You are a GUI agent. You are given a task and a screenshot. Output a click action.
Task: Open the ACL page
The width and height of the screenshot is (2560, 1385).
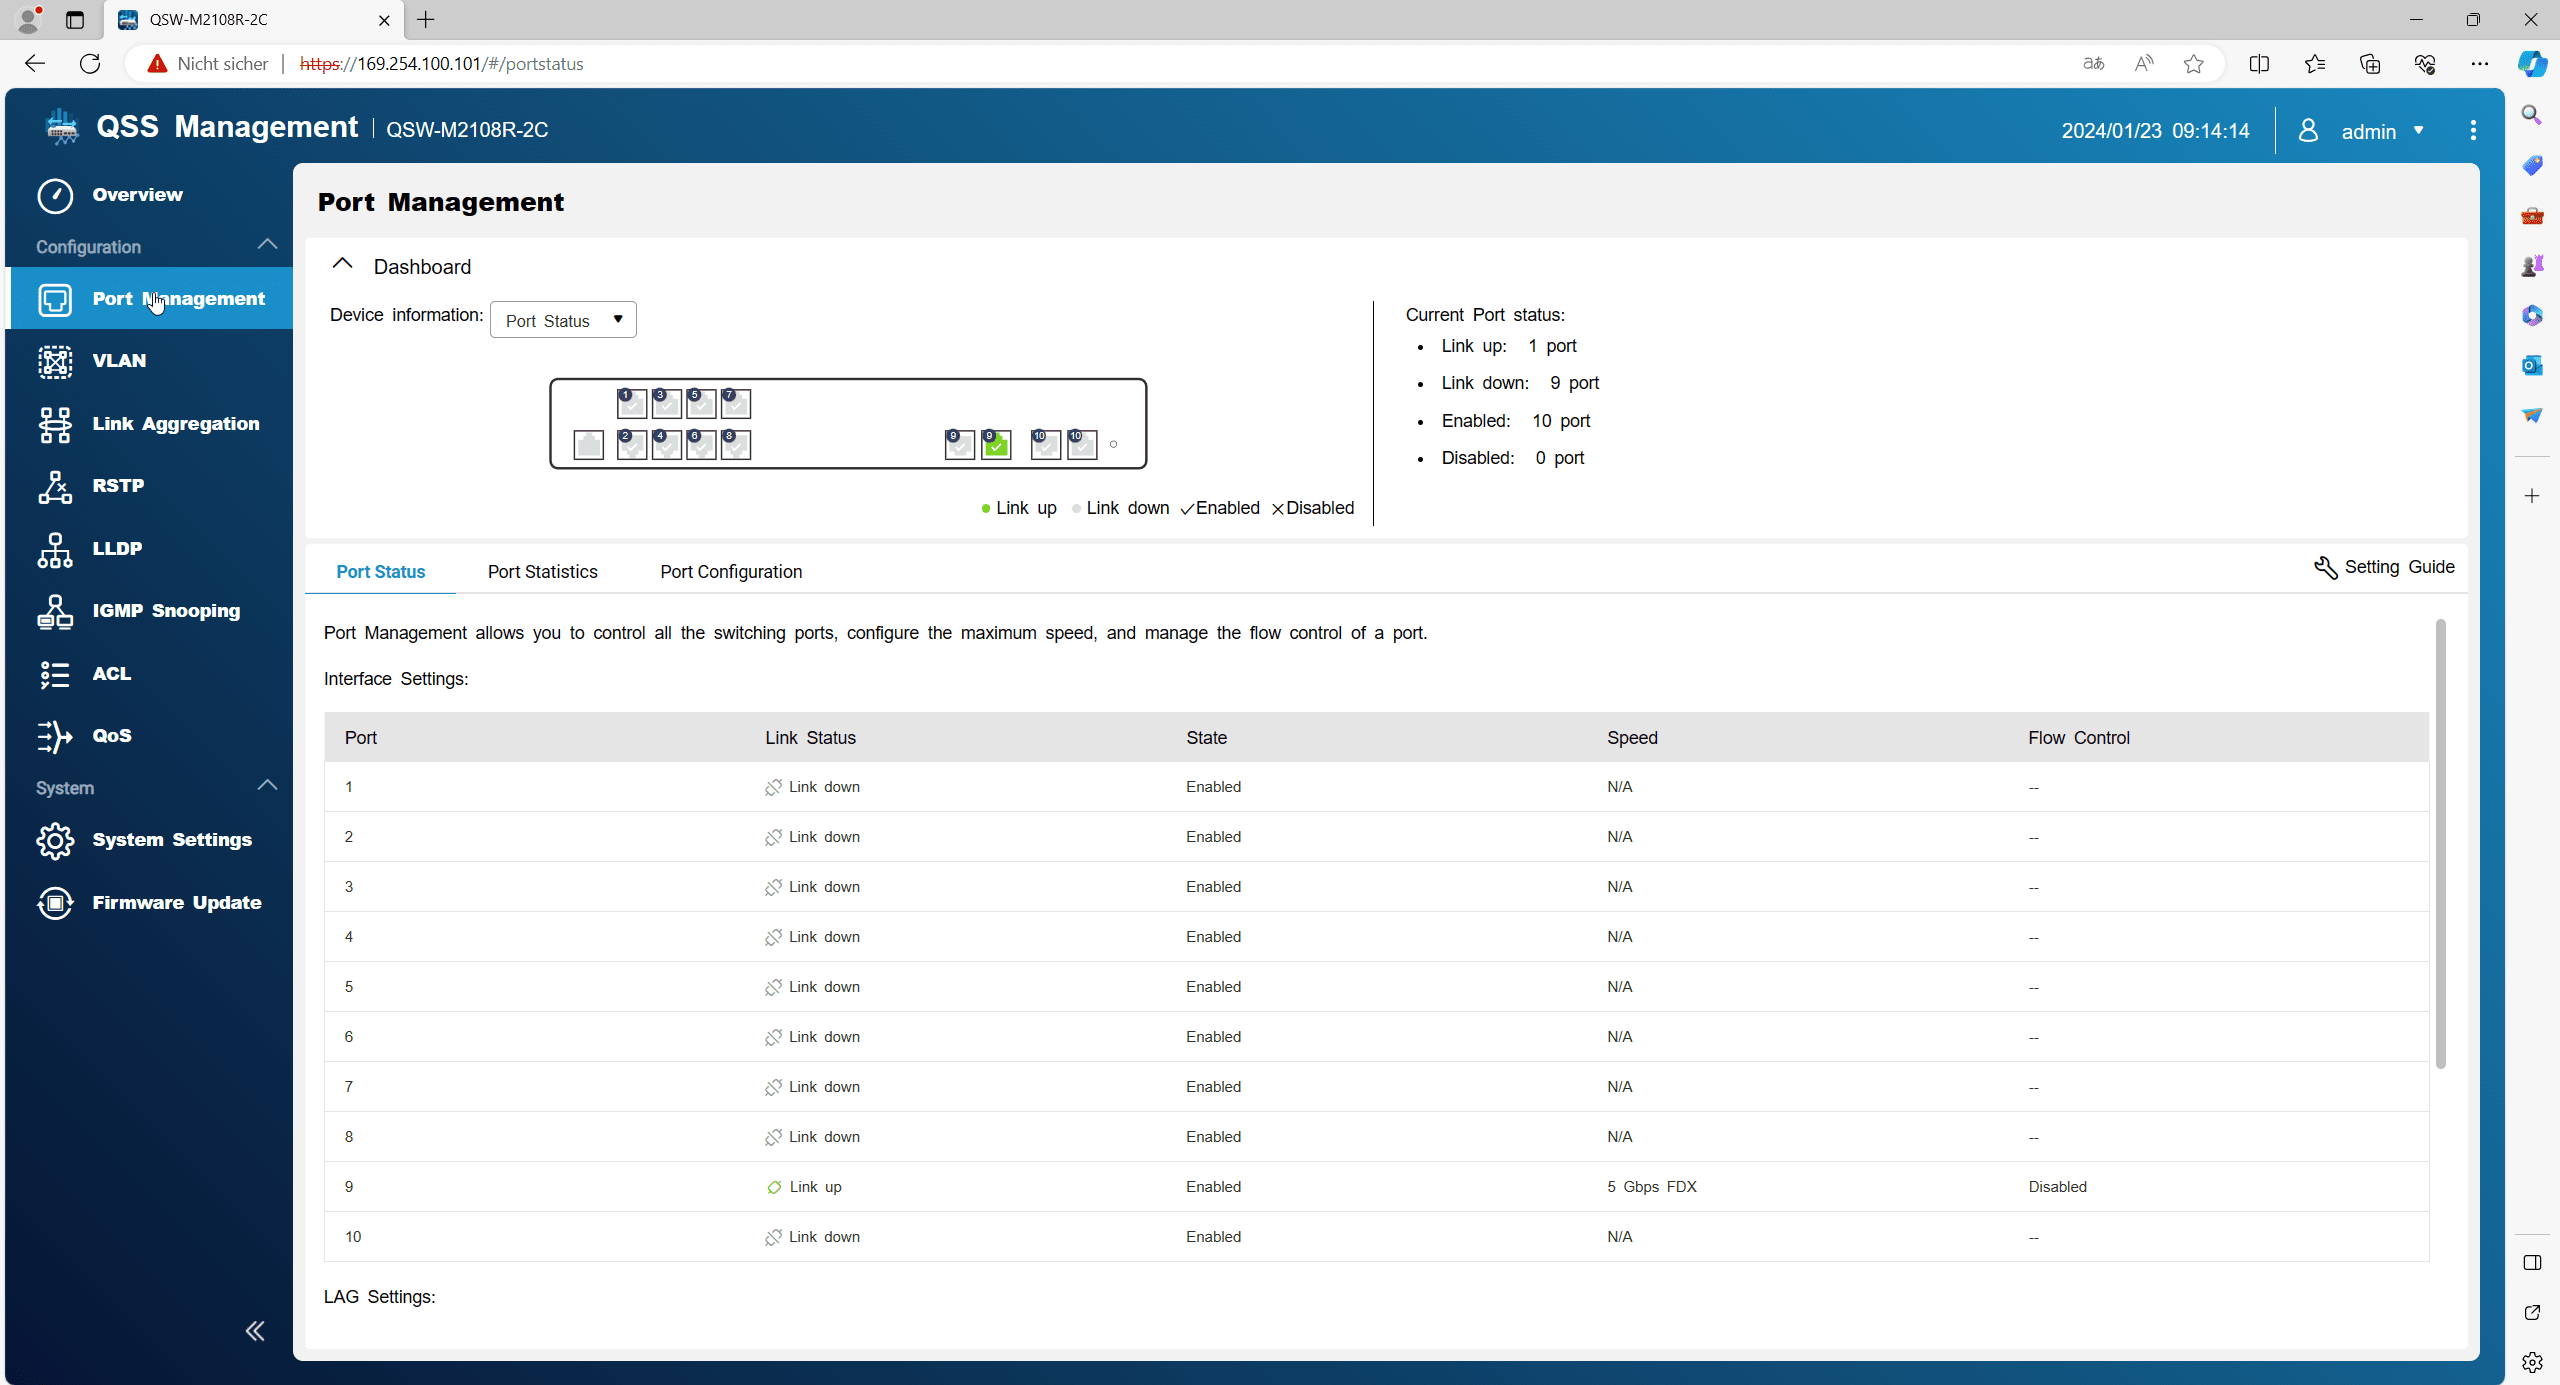pos(111,674)
